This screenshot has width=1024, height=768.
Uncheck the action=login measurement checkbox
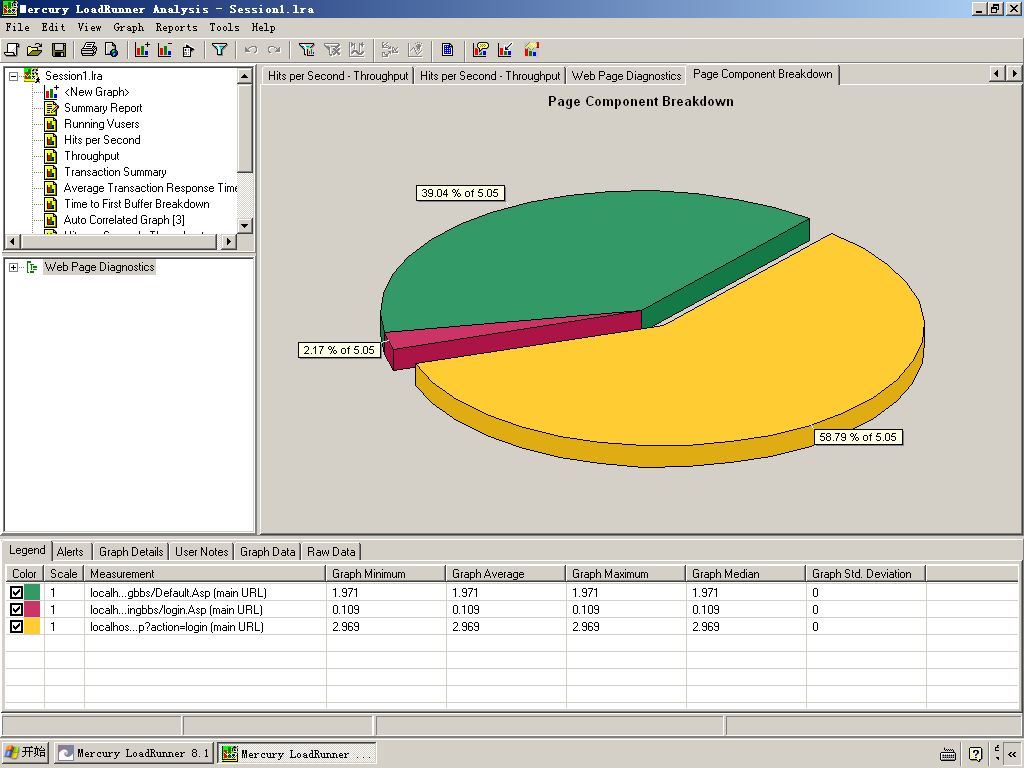pos(16,626)
